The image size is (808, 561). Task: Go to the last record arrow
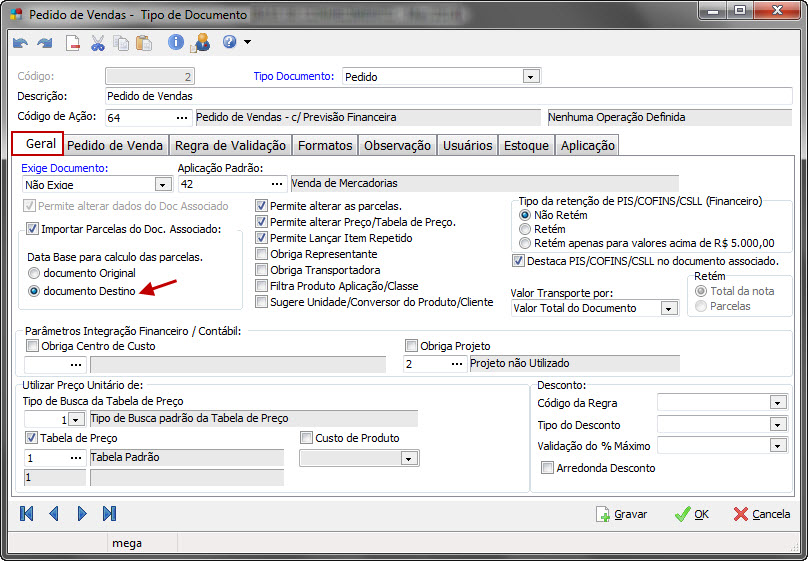click(110, 513)
